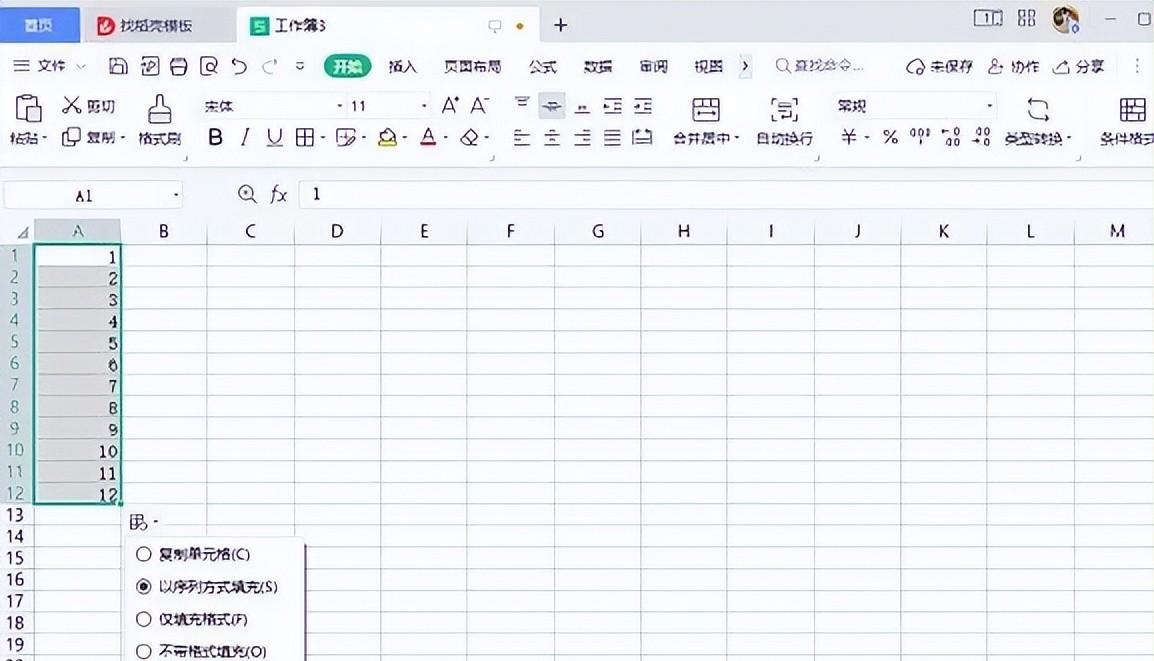Expand the Name Box dropdown arrow
Viewport: 1154px width, 661px height.
coord(176,196)
